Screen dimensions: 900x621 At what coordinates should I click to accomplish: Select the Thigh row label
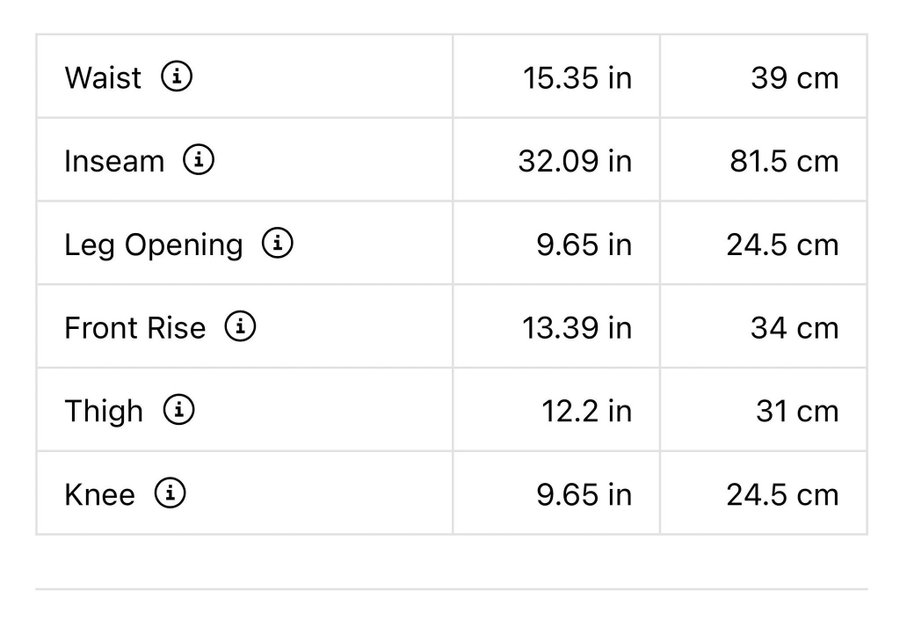click(104, 411)
